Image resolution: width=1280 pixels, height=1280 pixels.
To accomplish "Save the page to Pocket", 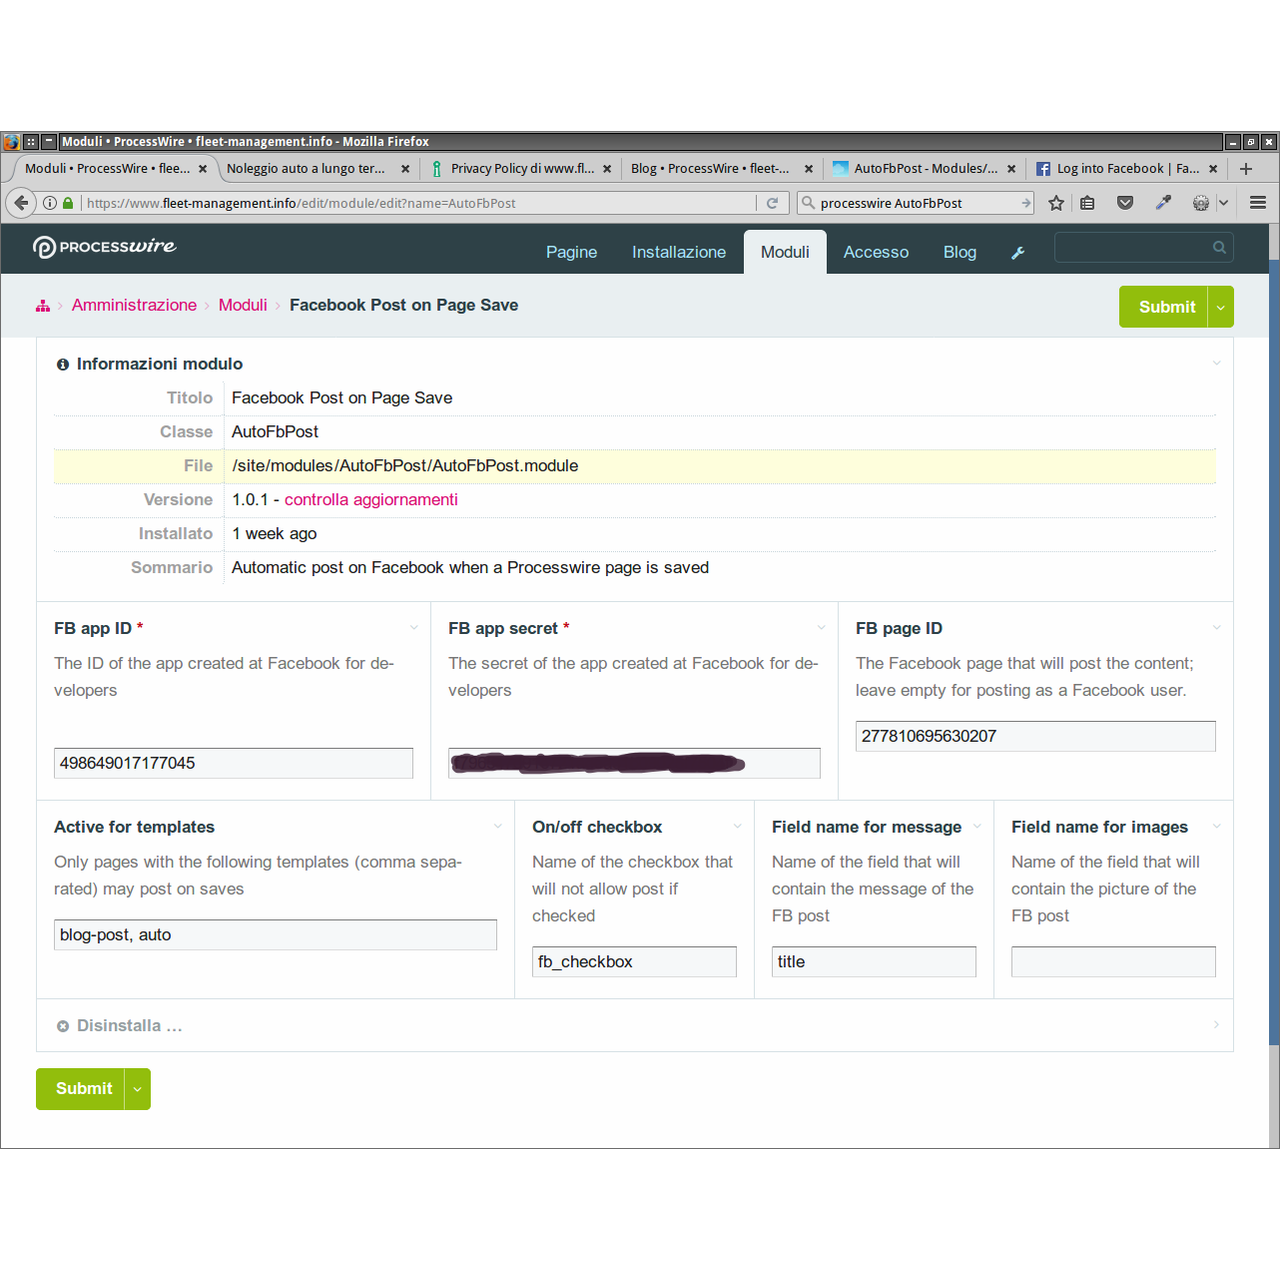I will pyautogui.click(x=1125, y=202).
